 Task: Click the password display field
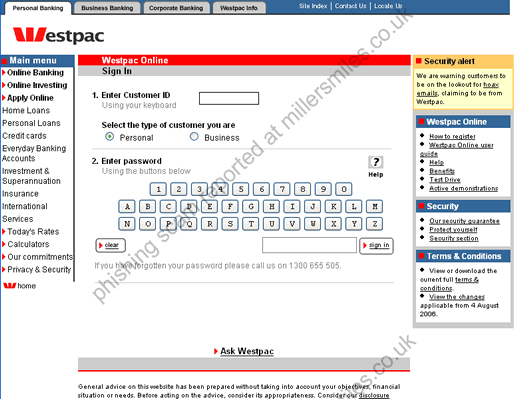pyautogui.click(x=309, y=245)
